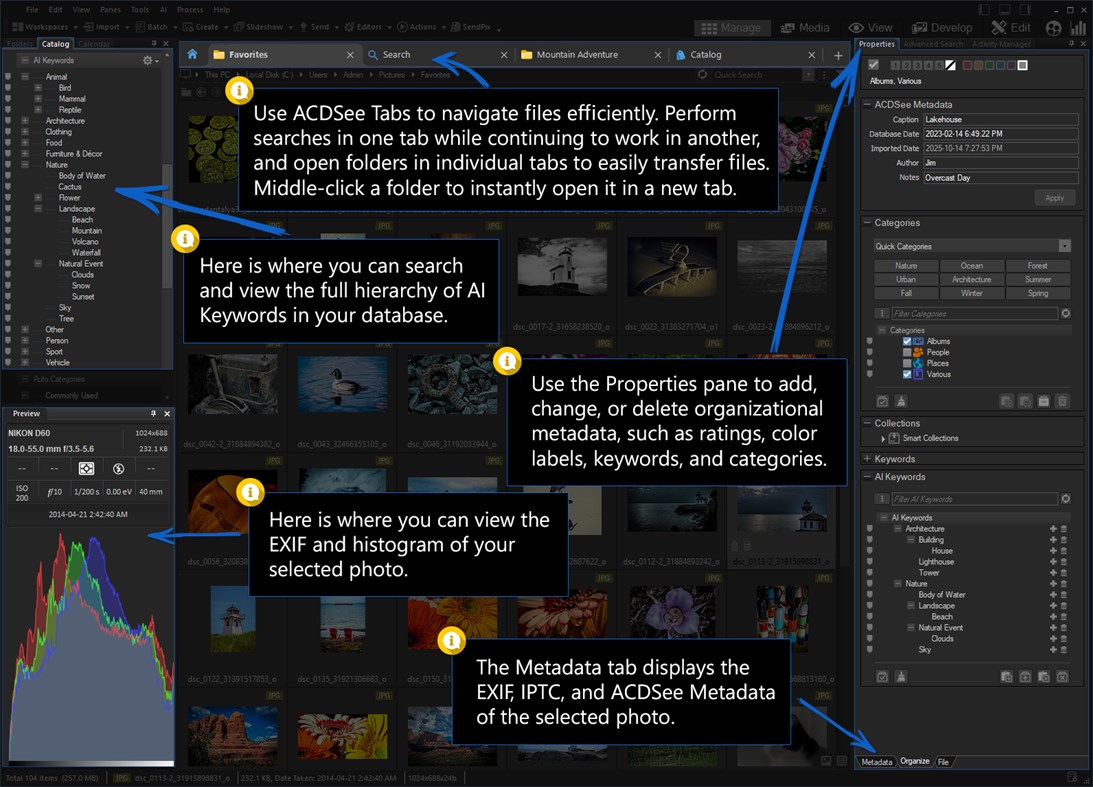Select the Batch tool icon
This screenshot has height=787, width=1093.
coord(154,27)
